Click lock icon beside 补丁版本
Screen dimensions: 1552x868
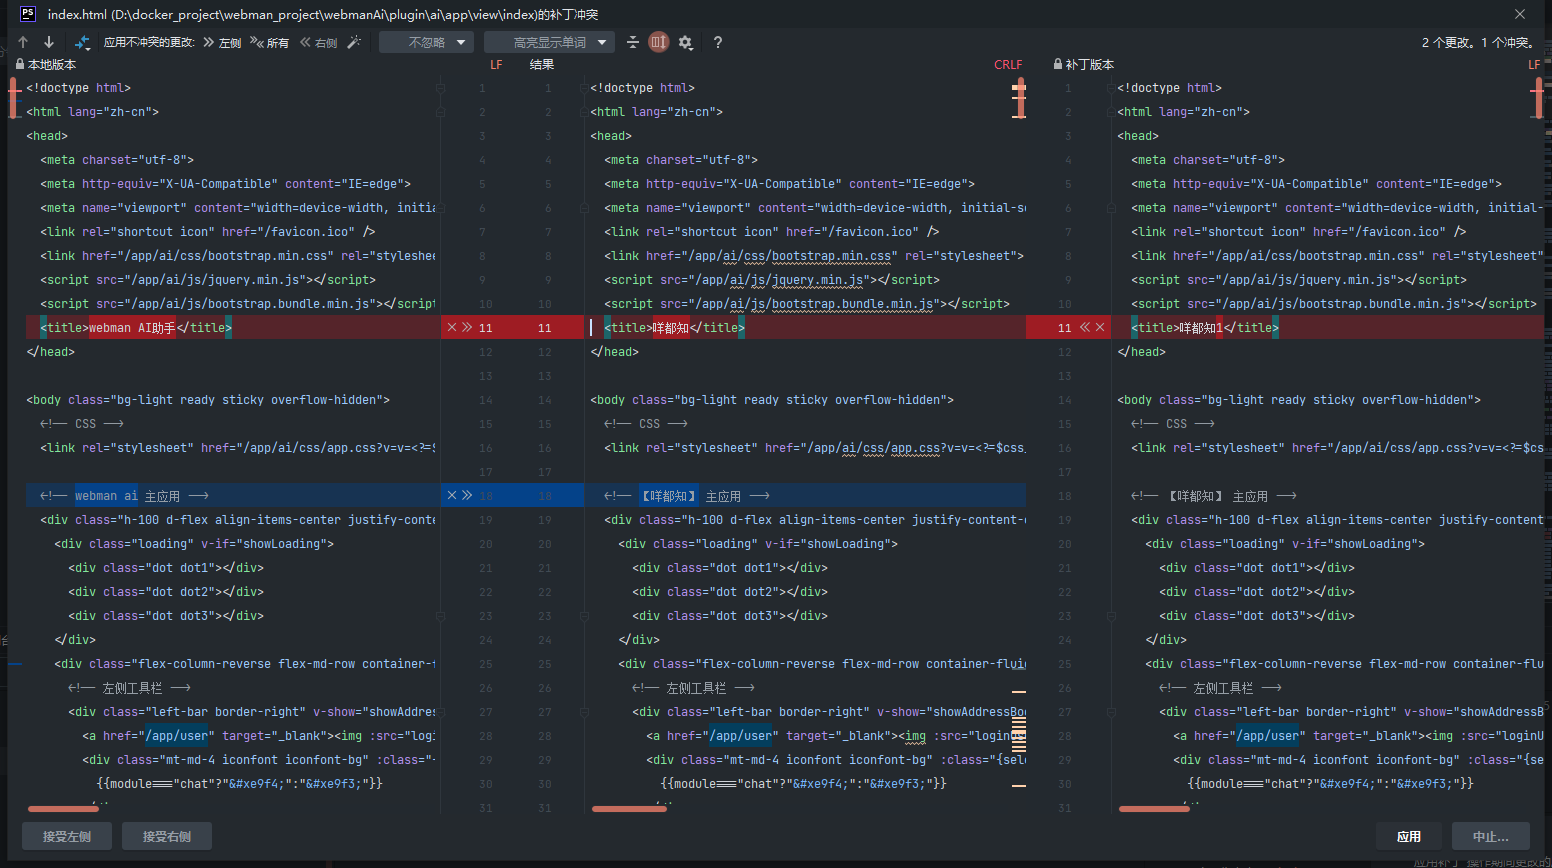(1058, 64)
